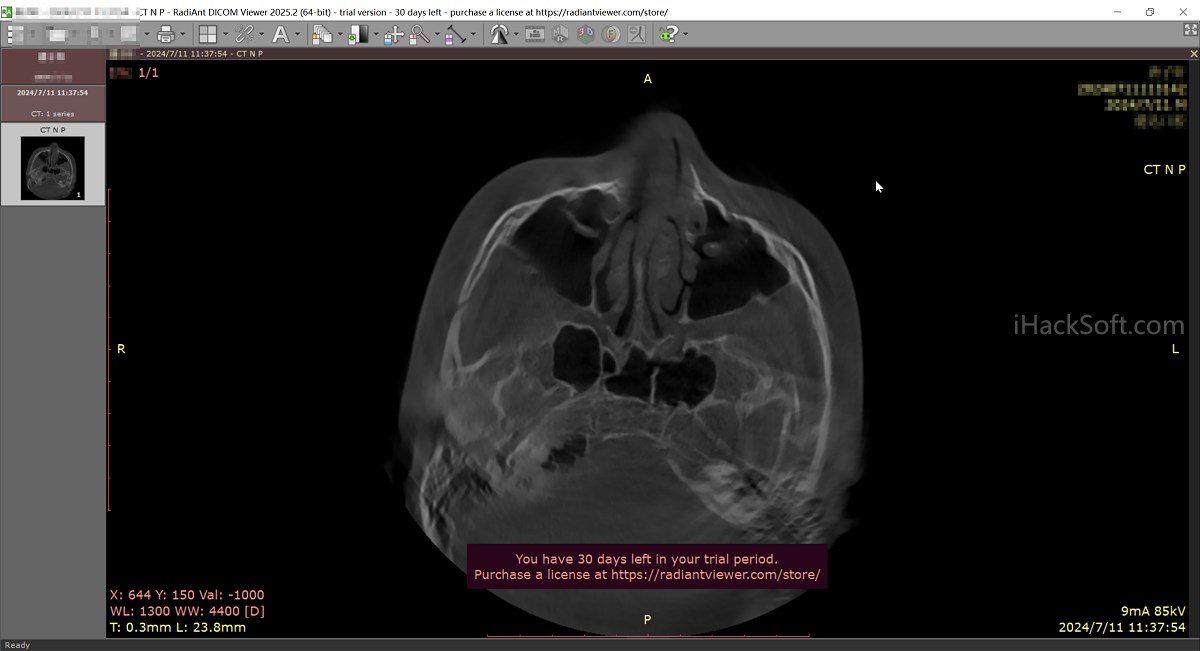The height and width of the screenshot is (651, 1200).
Task: Select the Browse series tool
Action: pos(322,34)
